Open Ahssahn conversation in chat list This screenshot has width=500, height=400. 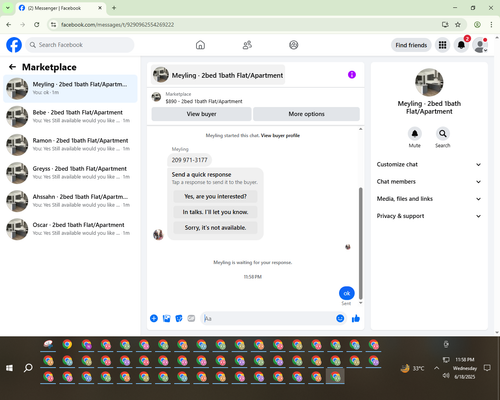tap(70, 201)
